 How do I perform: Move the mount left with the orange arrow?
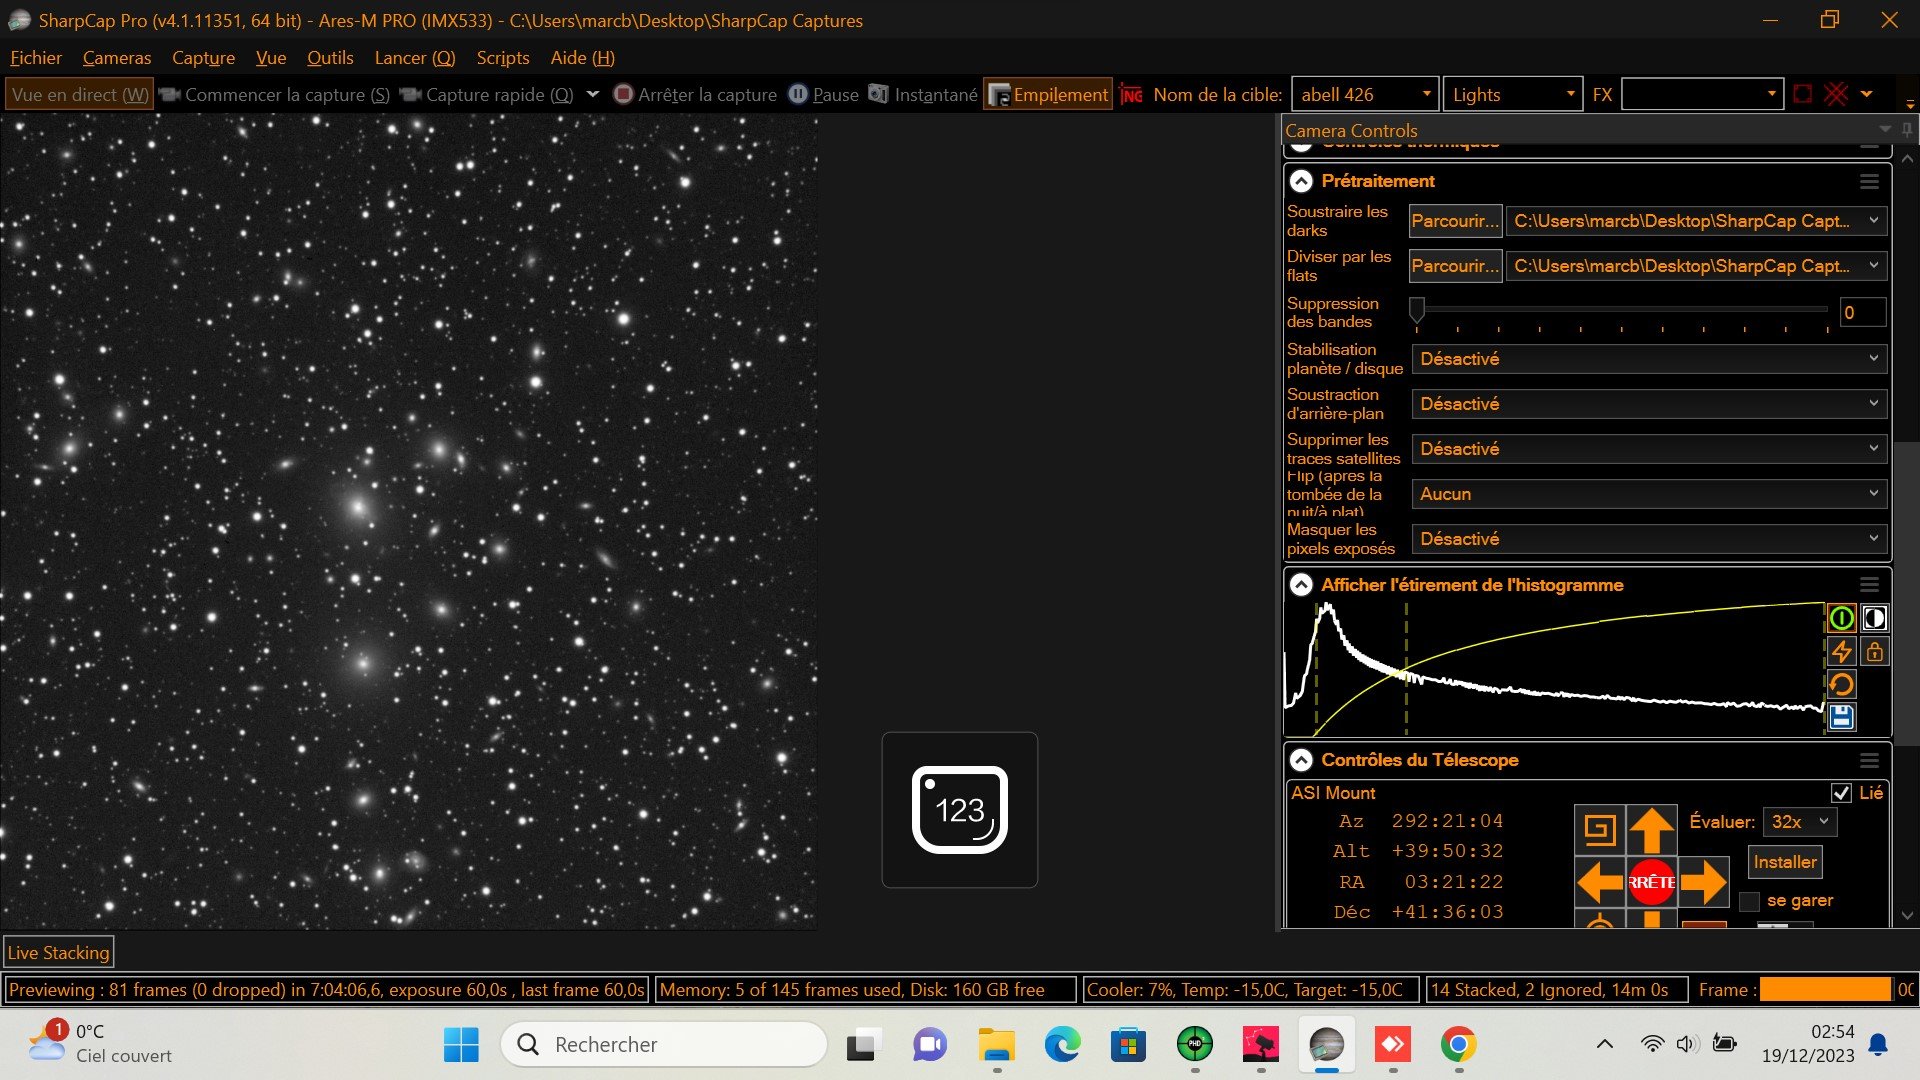pyautogui.click(x=1600, y=882)
